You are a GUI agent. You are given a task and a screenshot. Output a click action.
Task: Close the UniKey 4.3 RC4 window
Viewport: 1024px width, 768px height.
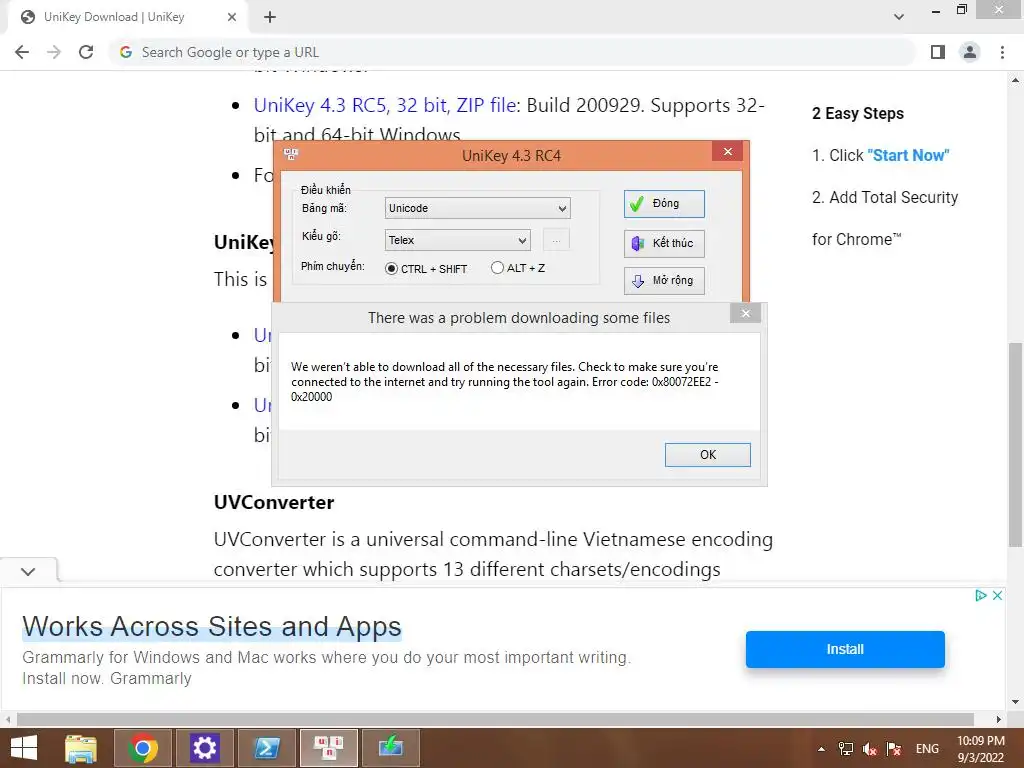pos(728,152)
